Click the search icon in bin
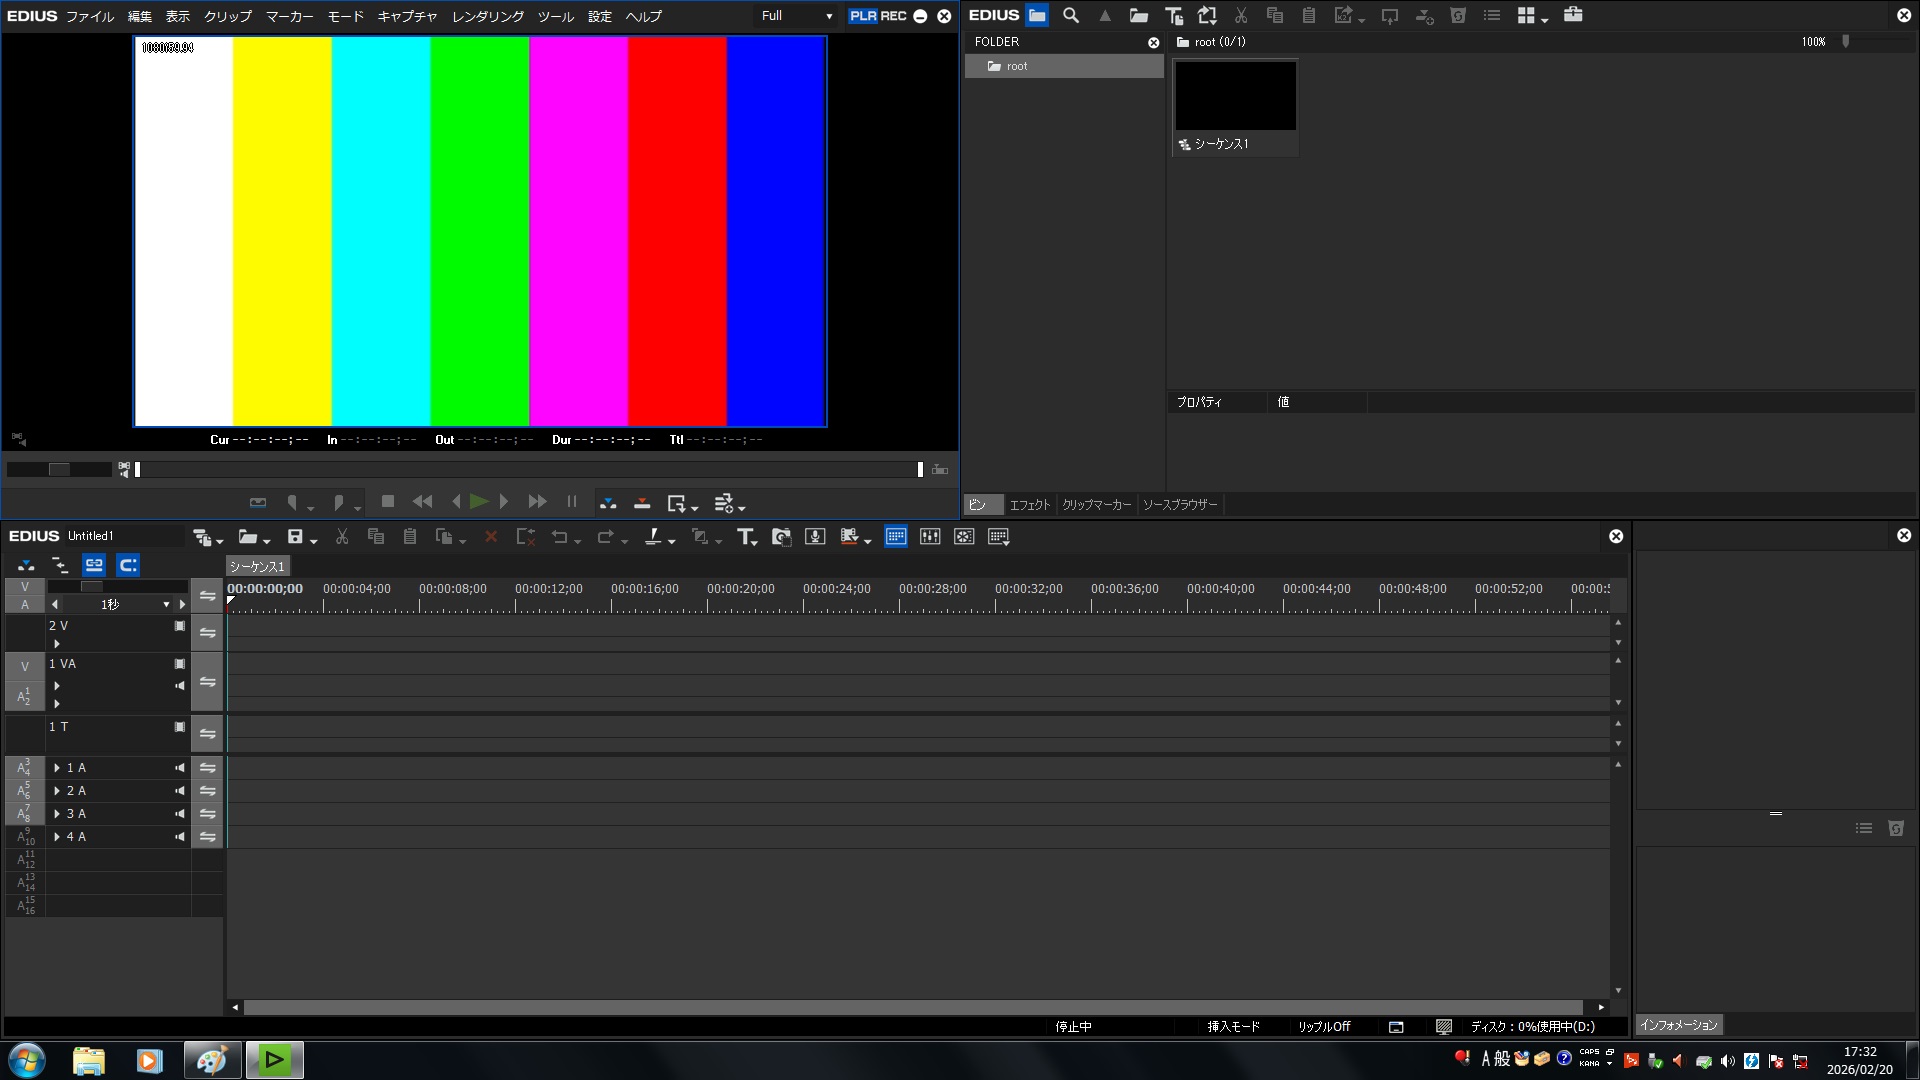This screenshot has width=1920, height=1080. (1071, 15)
